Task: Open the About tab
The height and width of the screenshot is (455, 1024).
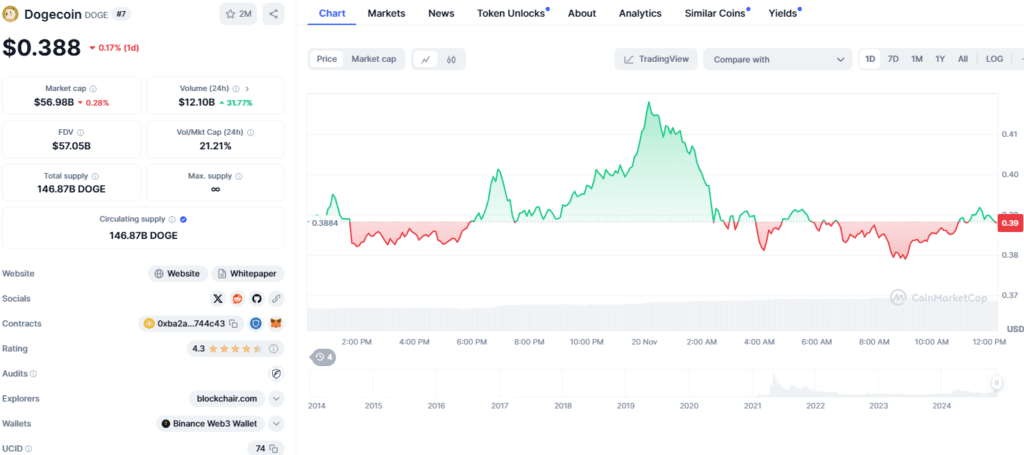Action: click(582, 13)
